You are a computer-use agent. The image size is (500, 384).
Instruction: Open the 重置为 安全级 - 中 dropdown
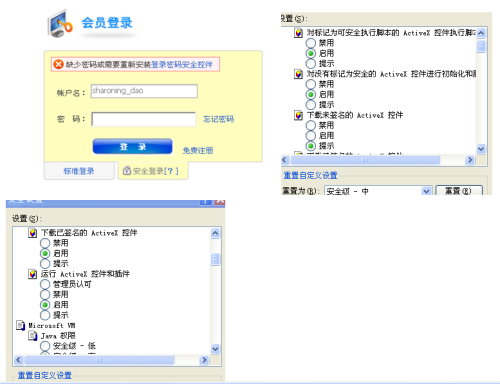click(x=426, y=191)
